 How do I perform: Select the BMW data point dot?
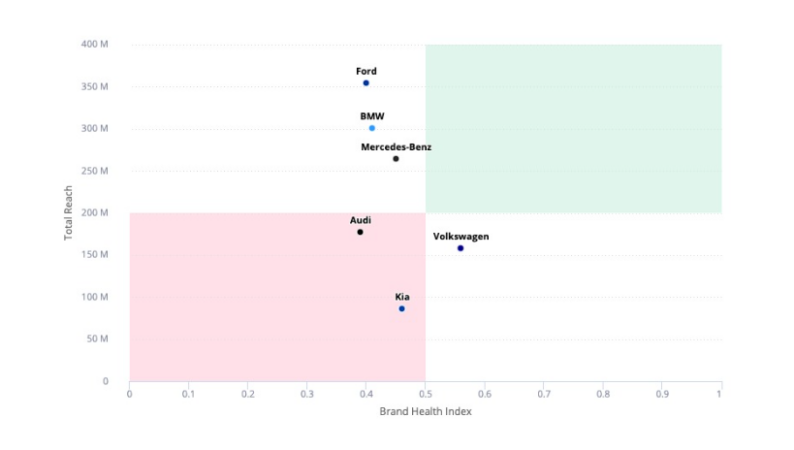372,128
